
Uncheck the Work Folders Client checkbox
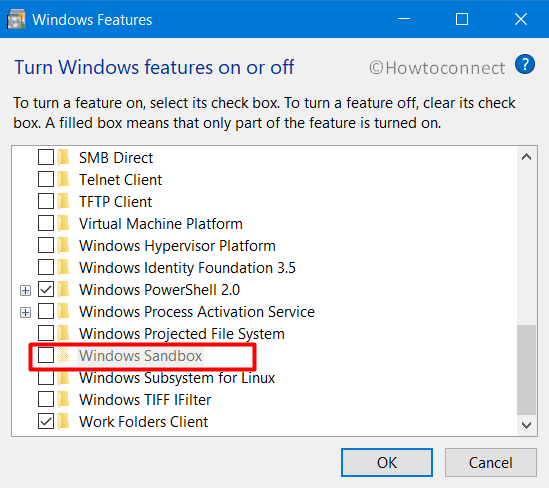(46, 421)
